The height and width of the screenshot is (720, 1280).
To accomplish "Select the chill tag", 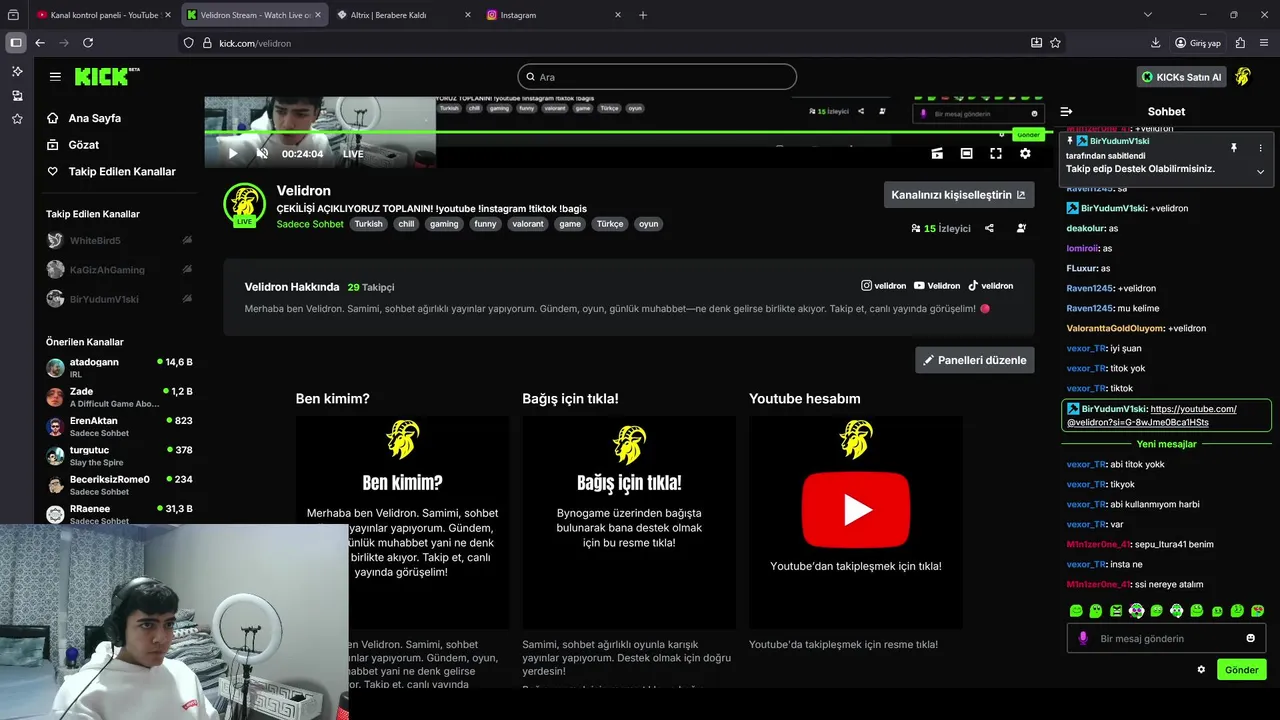I will click(406, 224).
